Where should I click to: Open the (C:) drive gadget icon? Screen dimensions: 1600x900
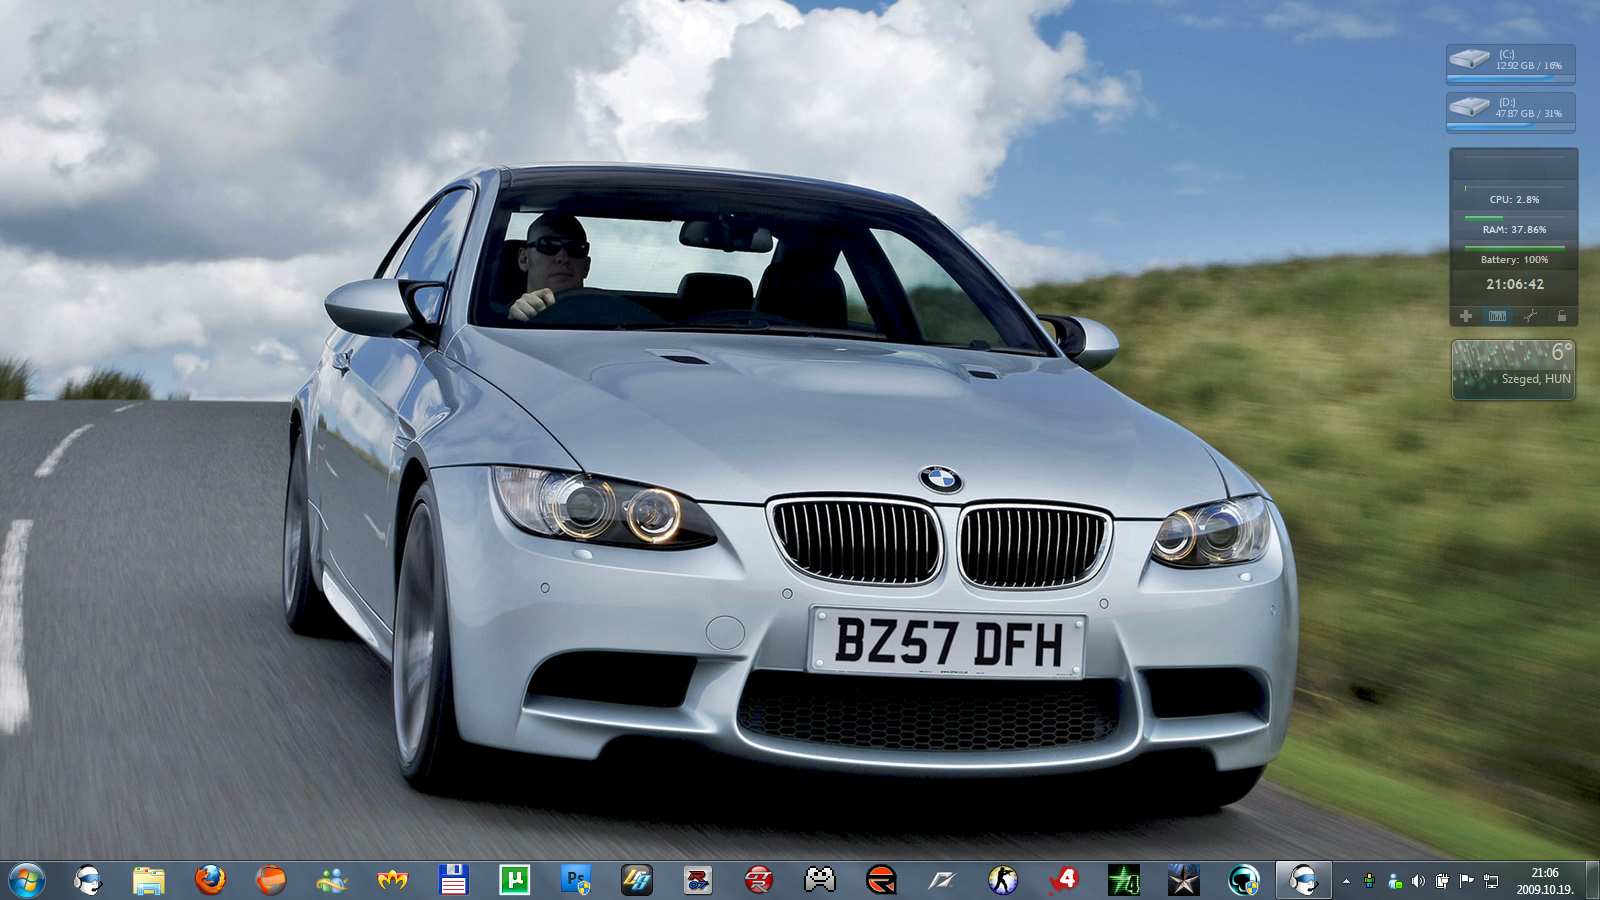[1470, 59]
